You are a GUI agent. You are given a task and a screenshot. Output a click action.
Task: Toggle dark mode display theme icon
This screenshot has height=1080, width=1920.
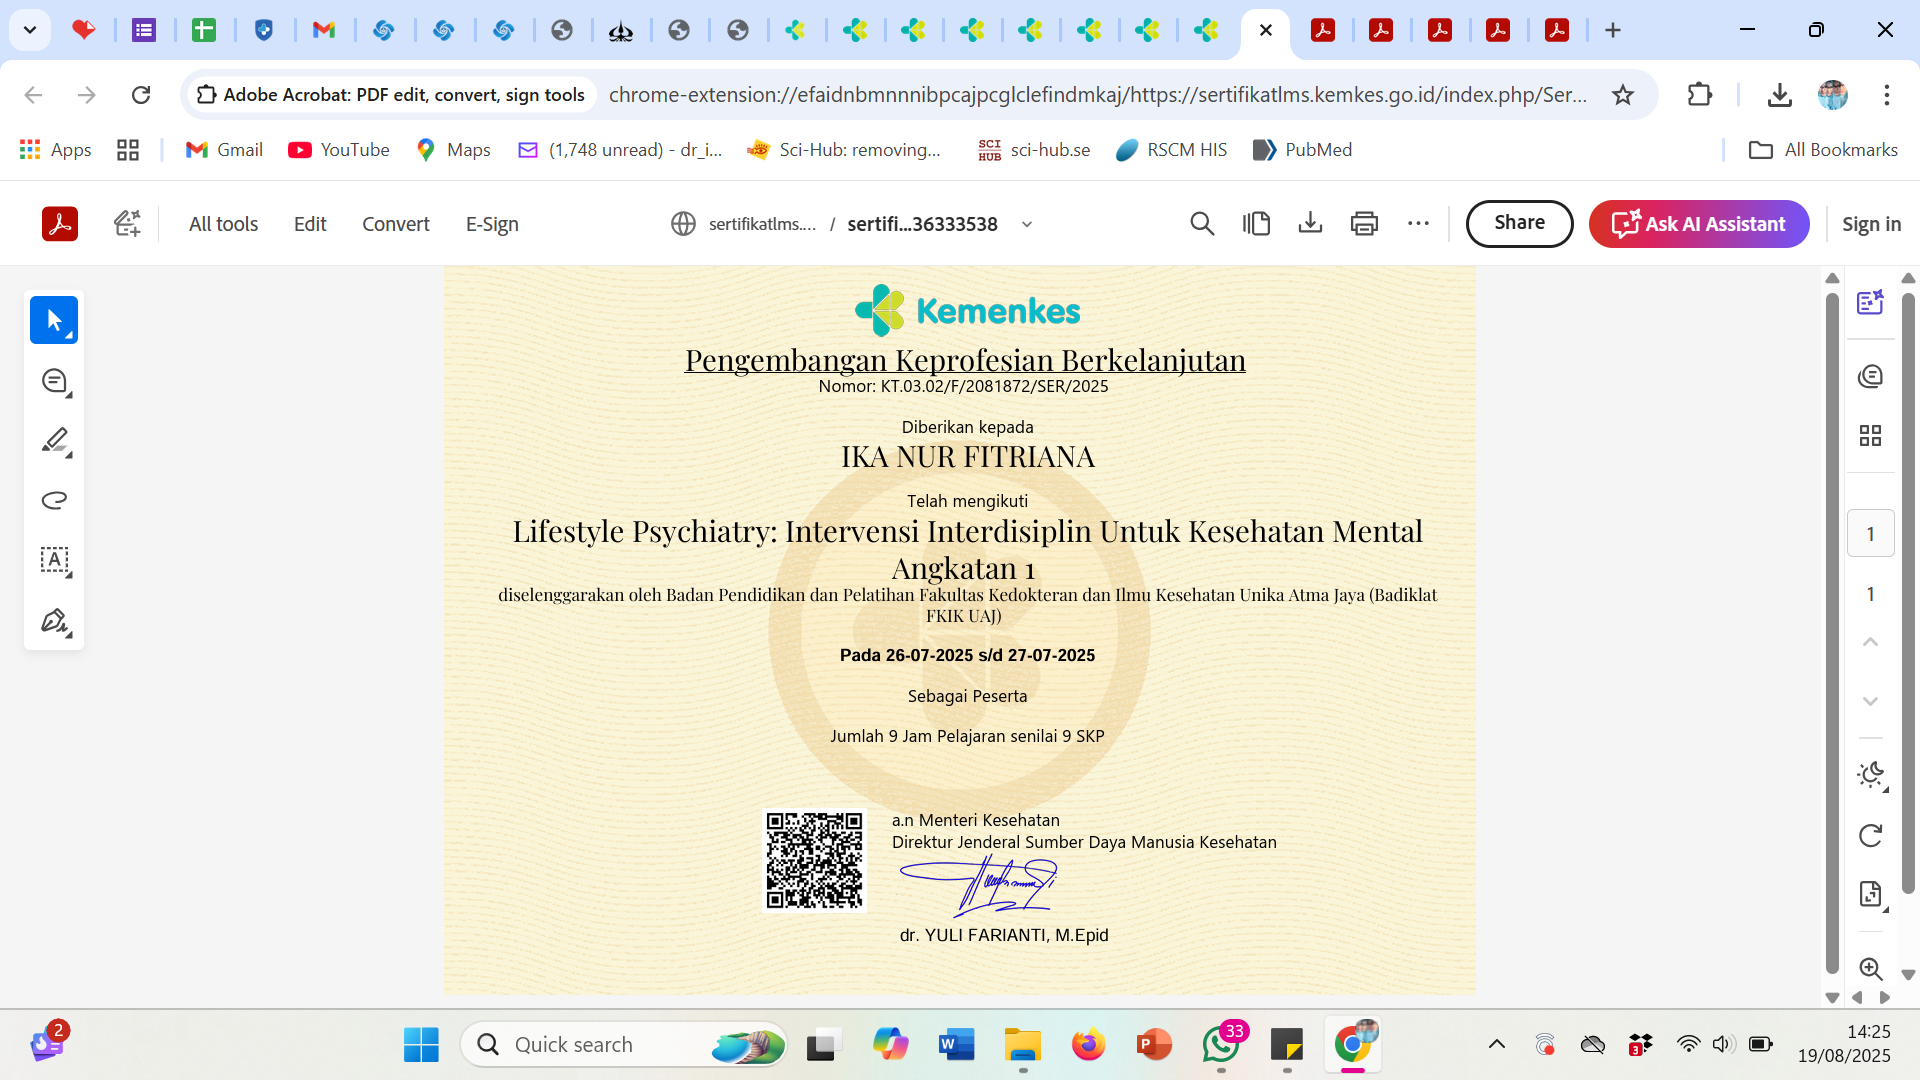1870,775
